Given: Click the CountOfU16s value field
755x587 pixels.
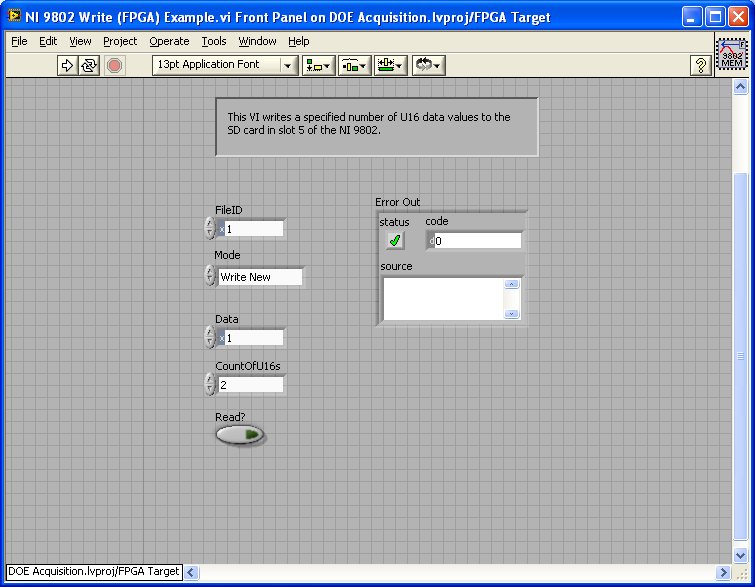Looking at the screenshot, I should click(x=250, y=385).
